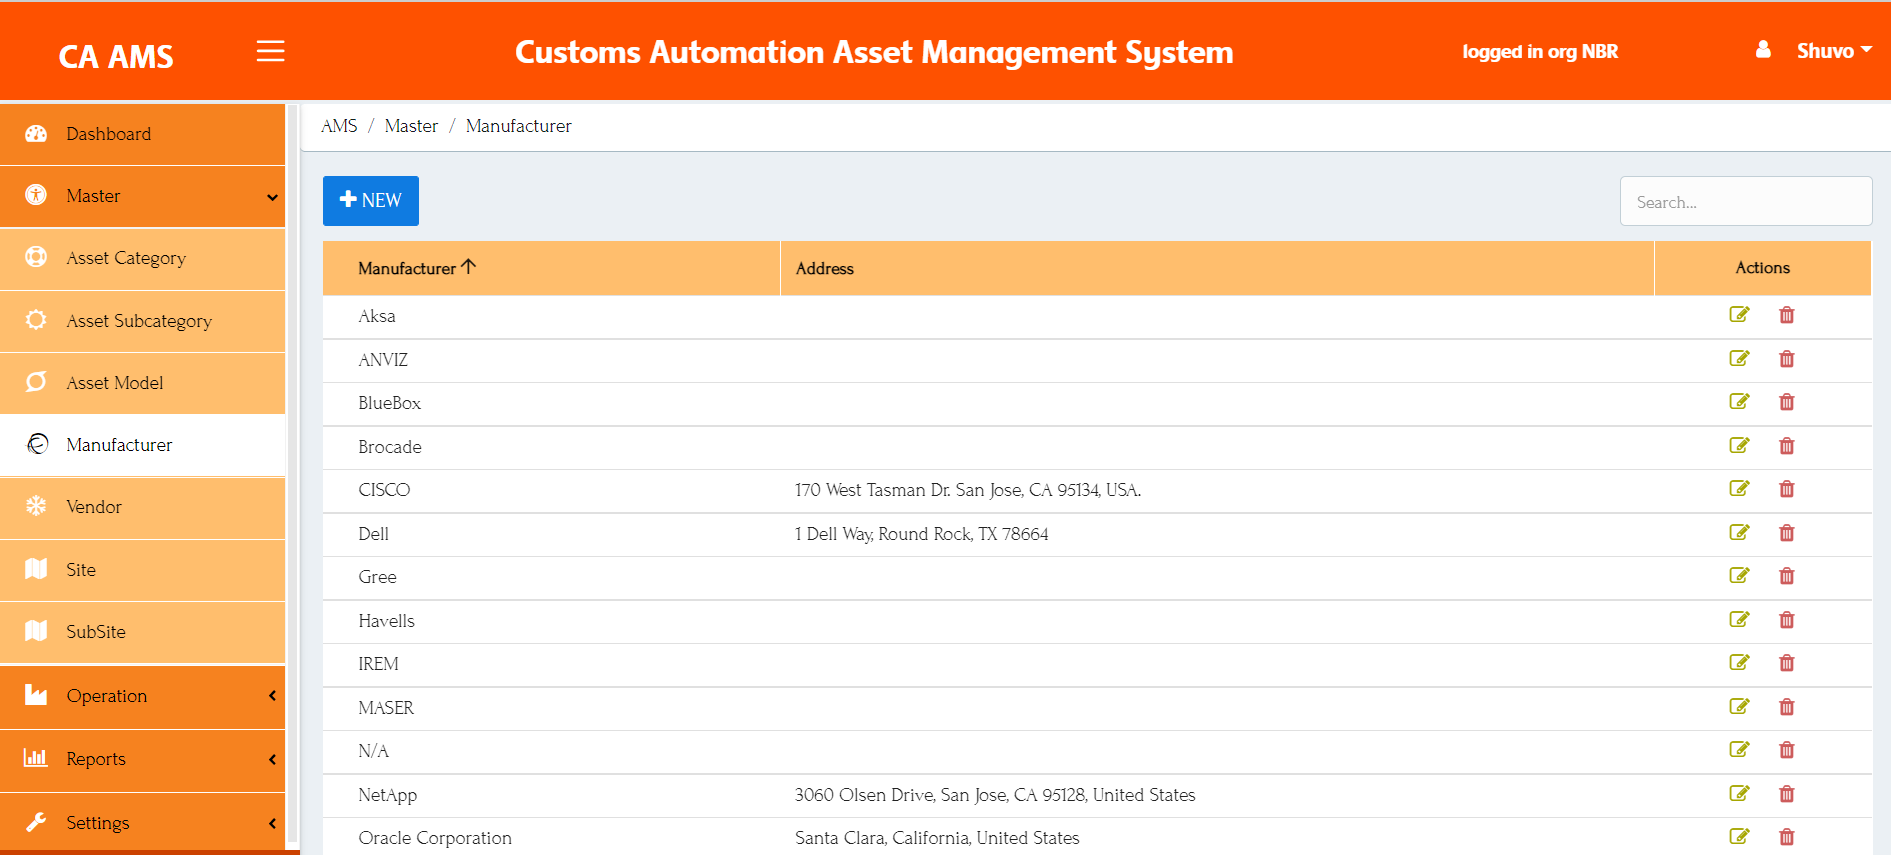This screenshot has height=855, width=1891.
Task: Edit the CISCO record
Action: [x=1740, y=489]
